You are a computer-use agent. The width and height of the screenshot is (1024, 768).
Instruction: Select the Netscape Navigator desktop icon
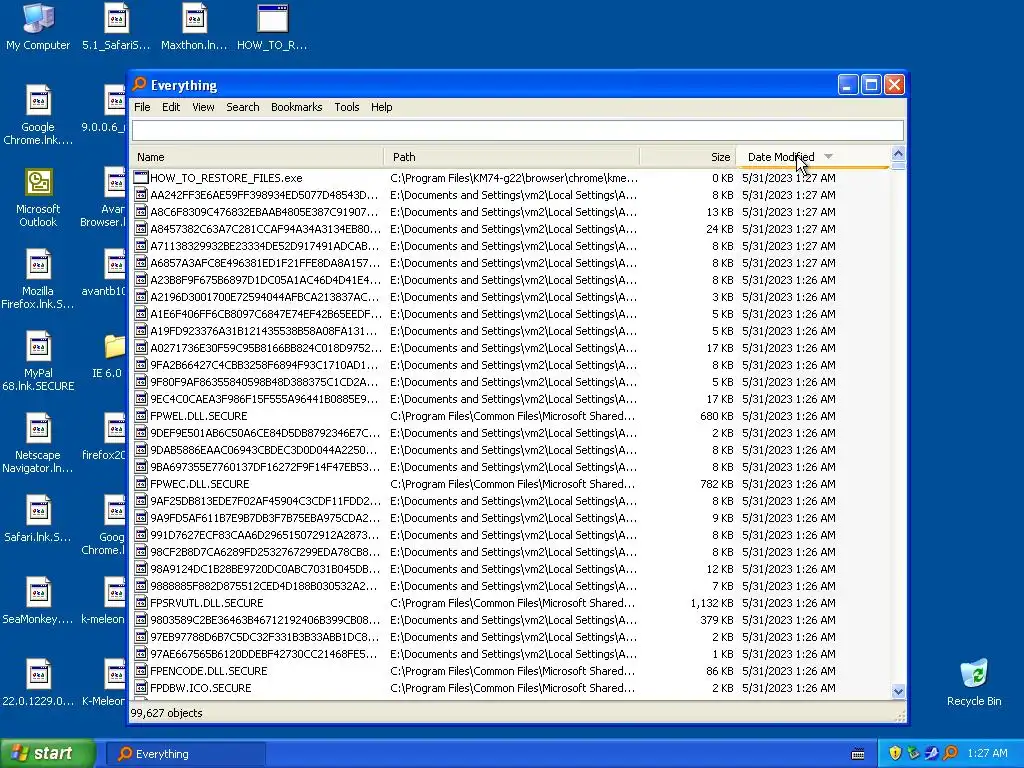(38, 443)
